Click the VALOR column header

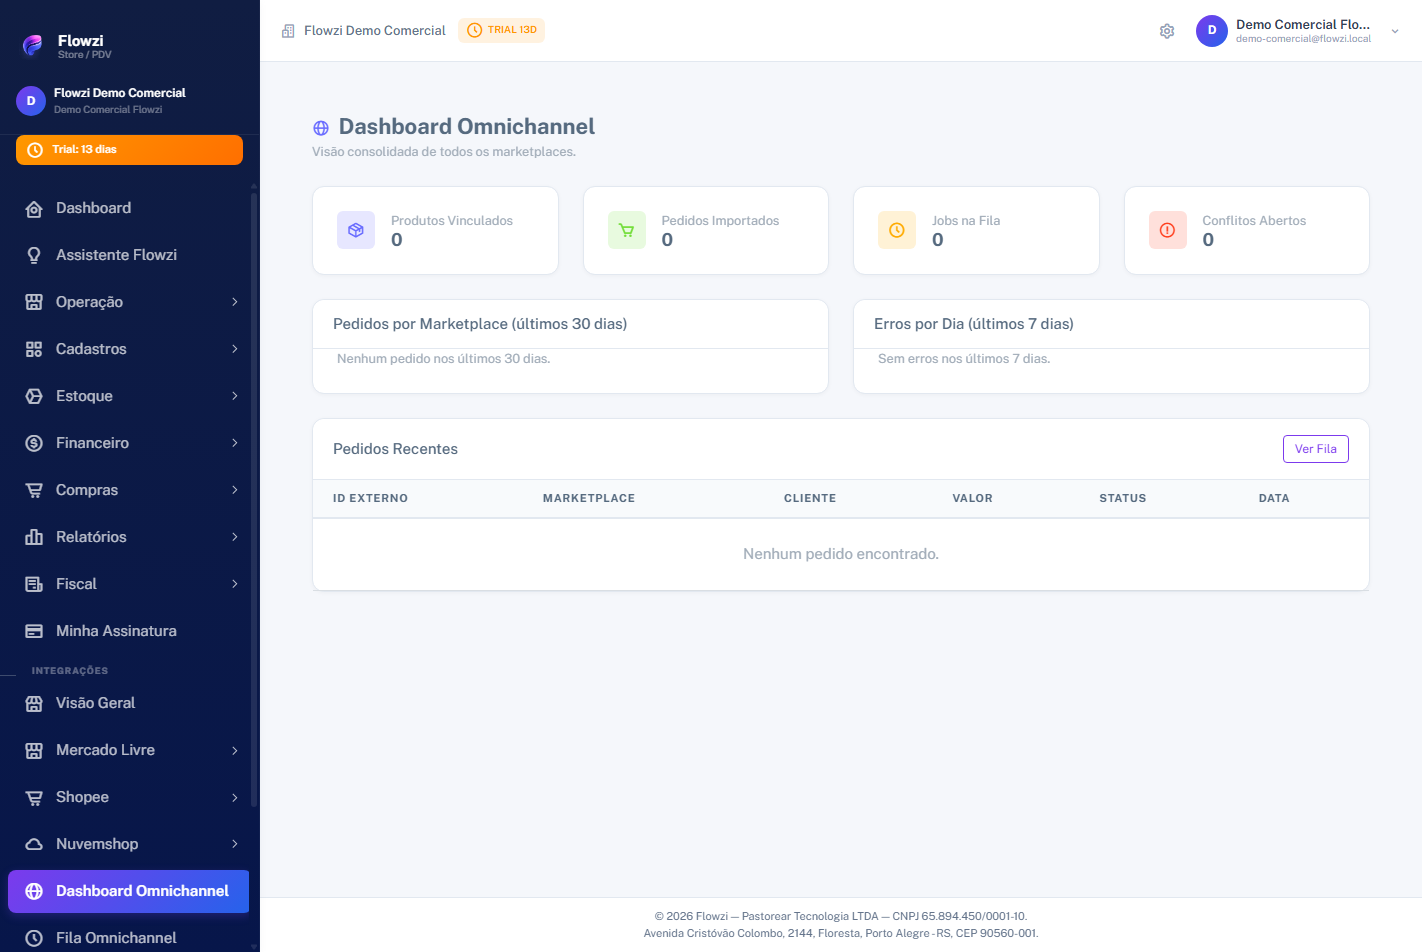(x=972, y=498)
